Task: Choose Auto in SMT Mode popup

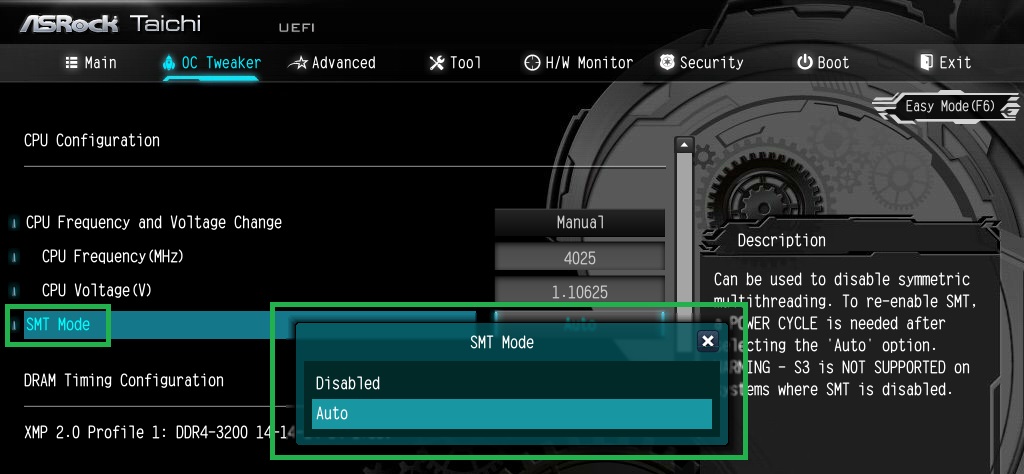Action: coord(511,413)
